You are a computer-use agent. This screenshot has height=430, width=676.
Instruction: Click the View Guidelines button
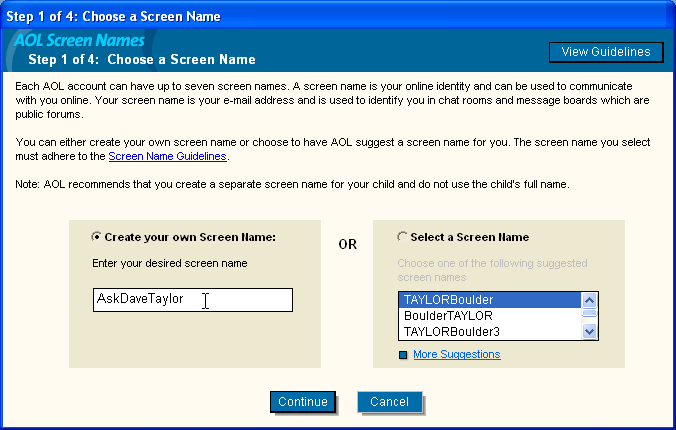pyautogui.click(x=606, y=52)
